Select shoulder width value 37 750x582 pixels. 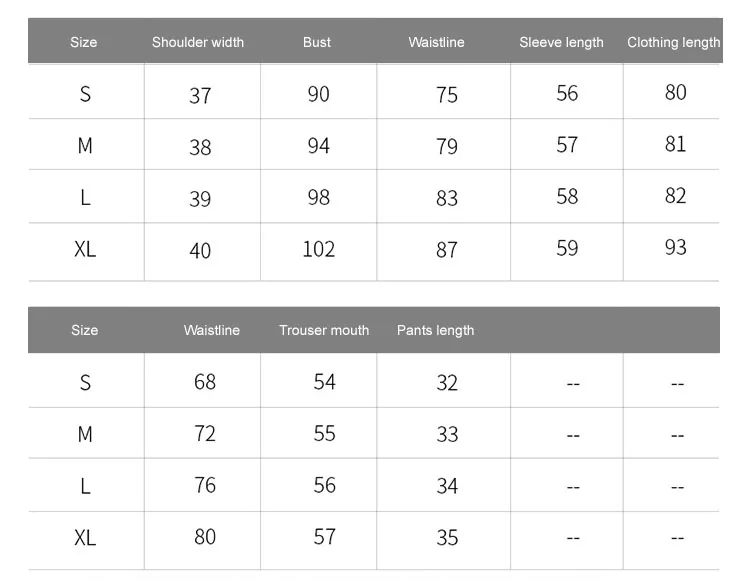pyautogui.click(x=200, y=95)
